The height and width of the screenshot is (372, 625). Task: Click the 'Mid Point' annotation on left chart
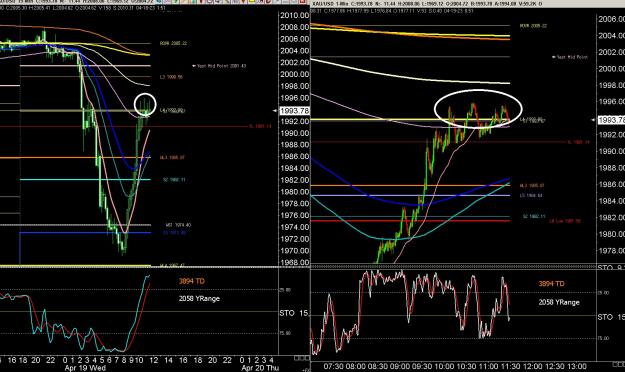point(219,66)
